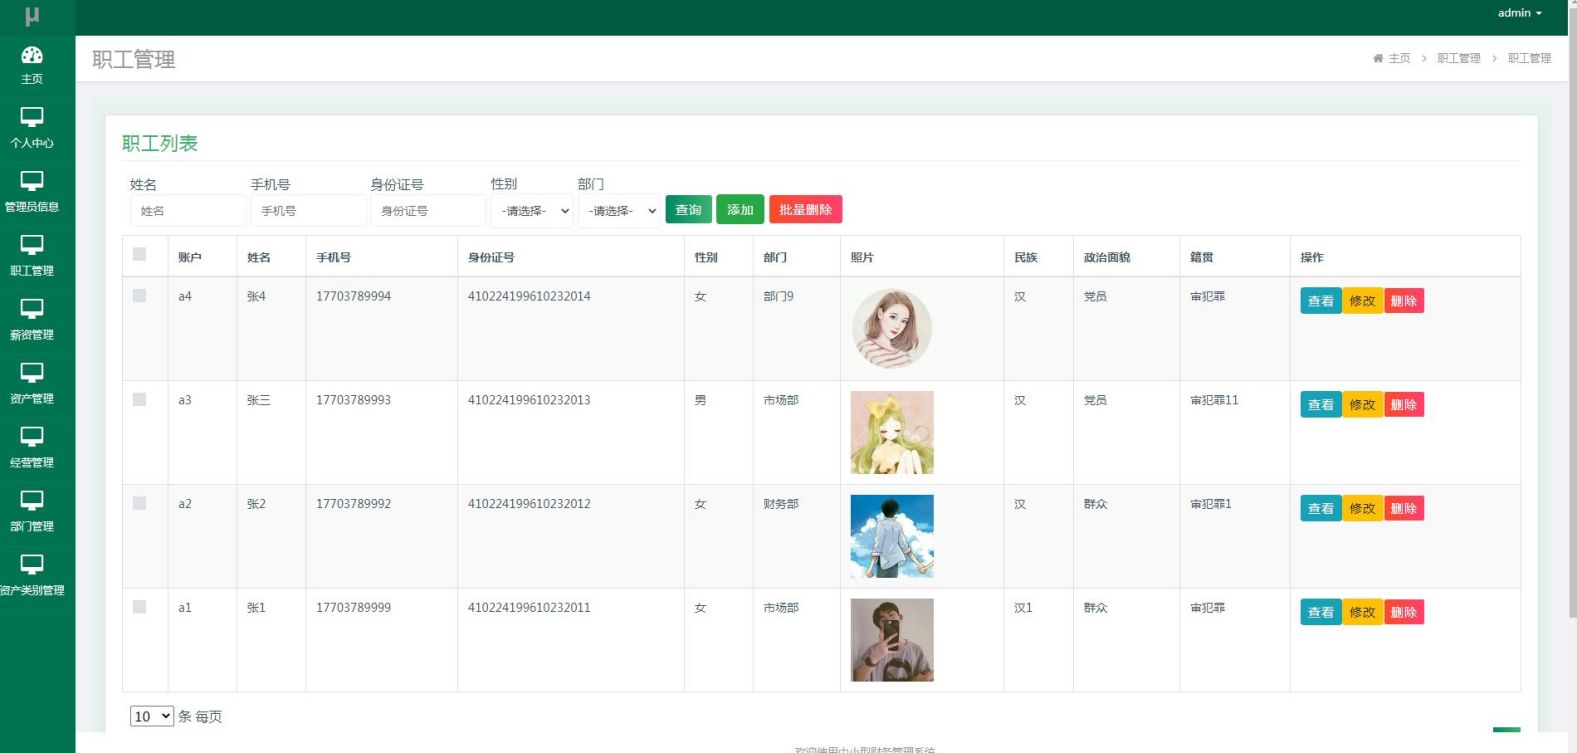1577x753 pixels.
Task: Check the row checkbox for account a4
Action: pyautogui.click(x=139, y=296)
